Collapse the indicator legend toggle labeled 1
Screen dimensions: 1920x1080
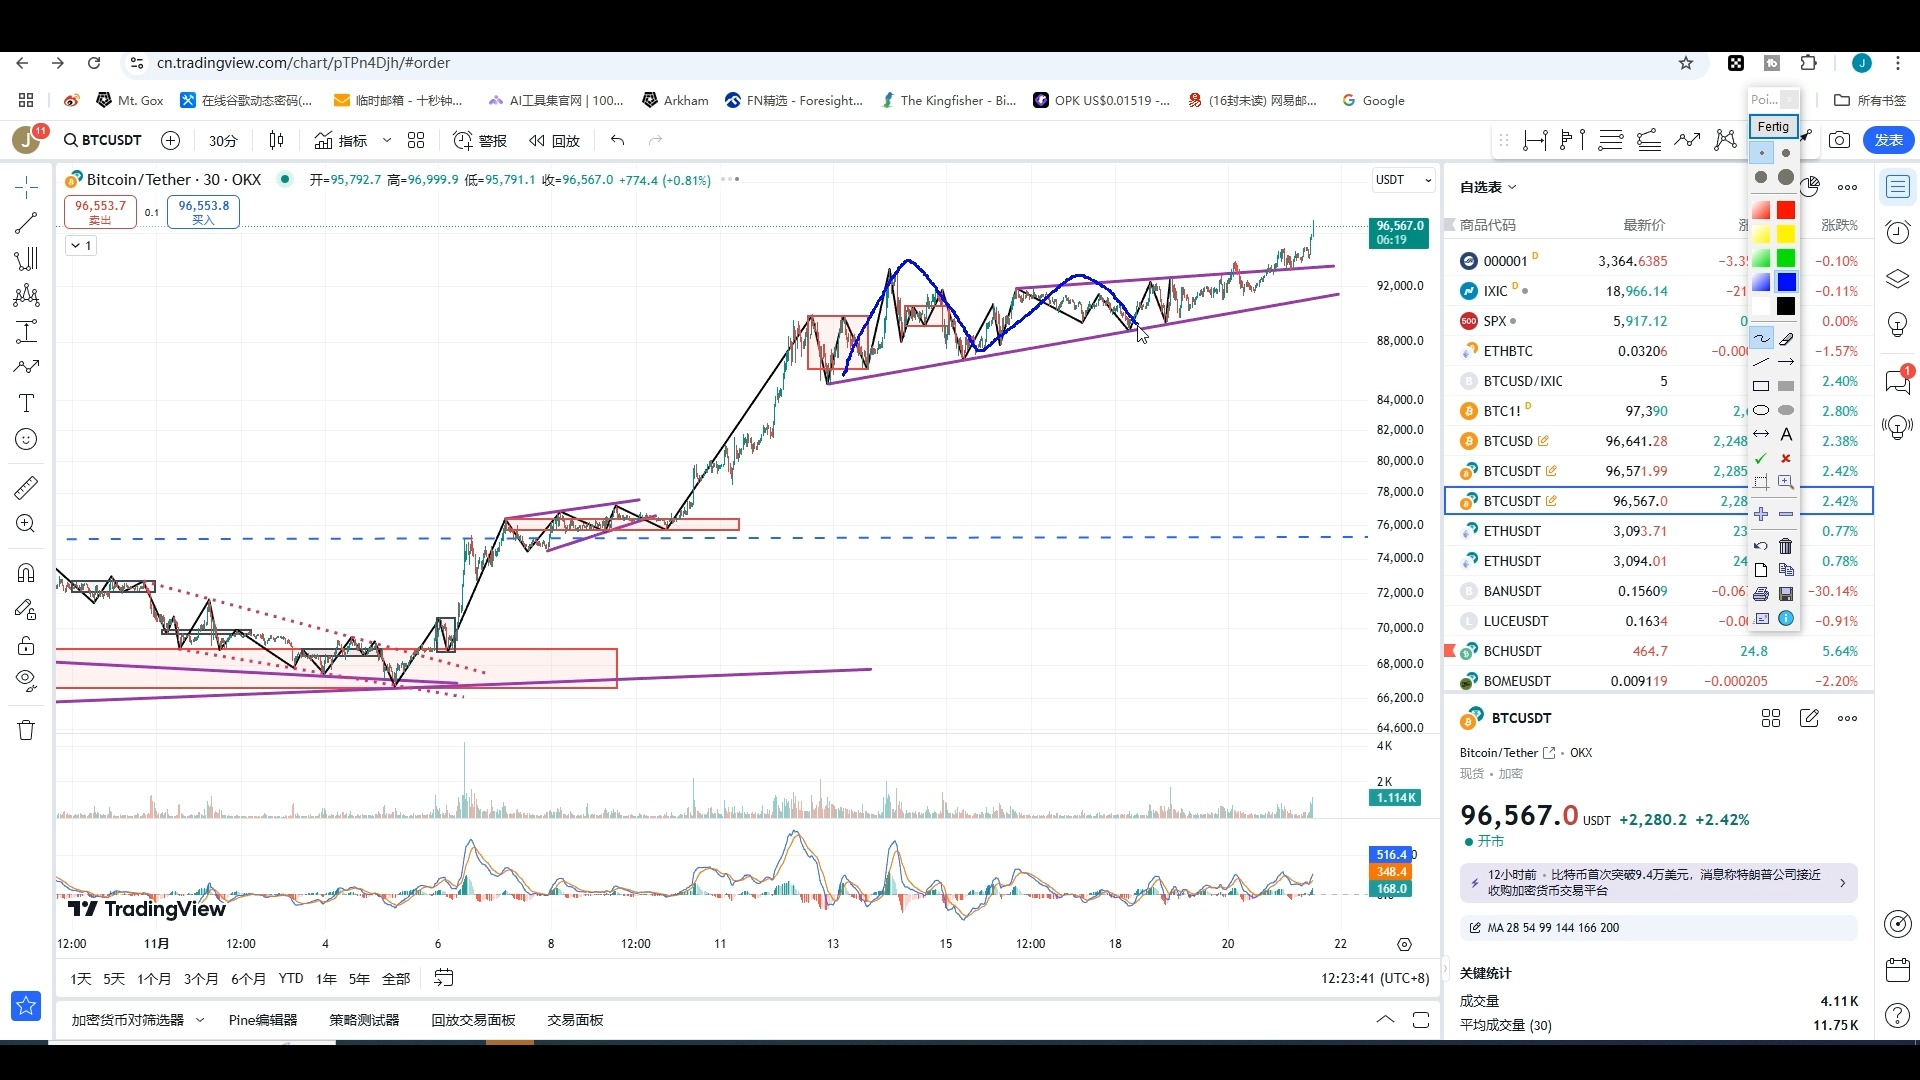tap(81, 245)
